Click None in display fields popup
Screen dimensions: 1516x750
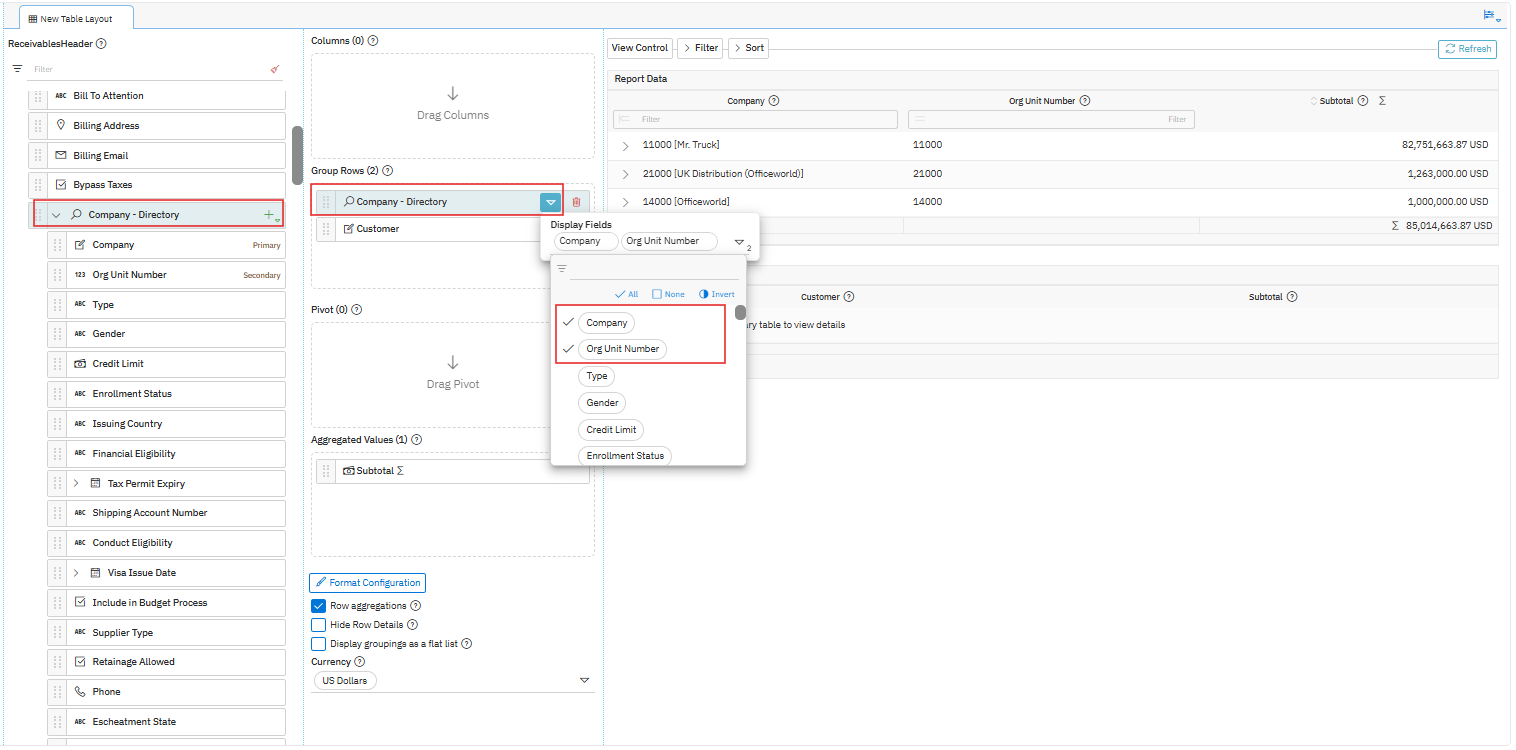click(669, 295)
